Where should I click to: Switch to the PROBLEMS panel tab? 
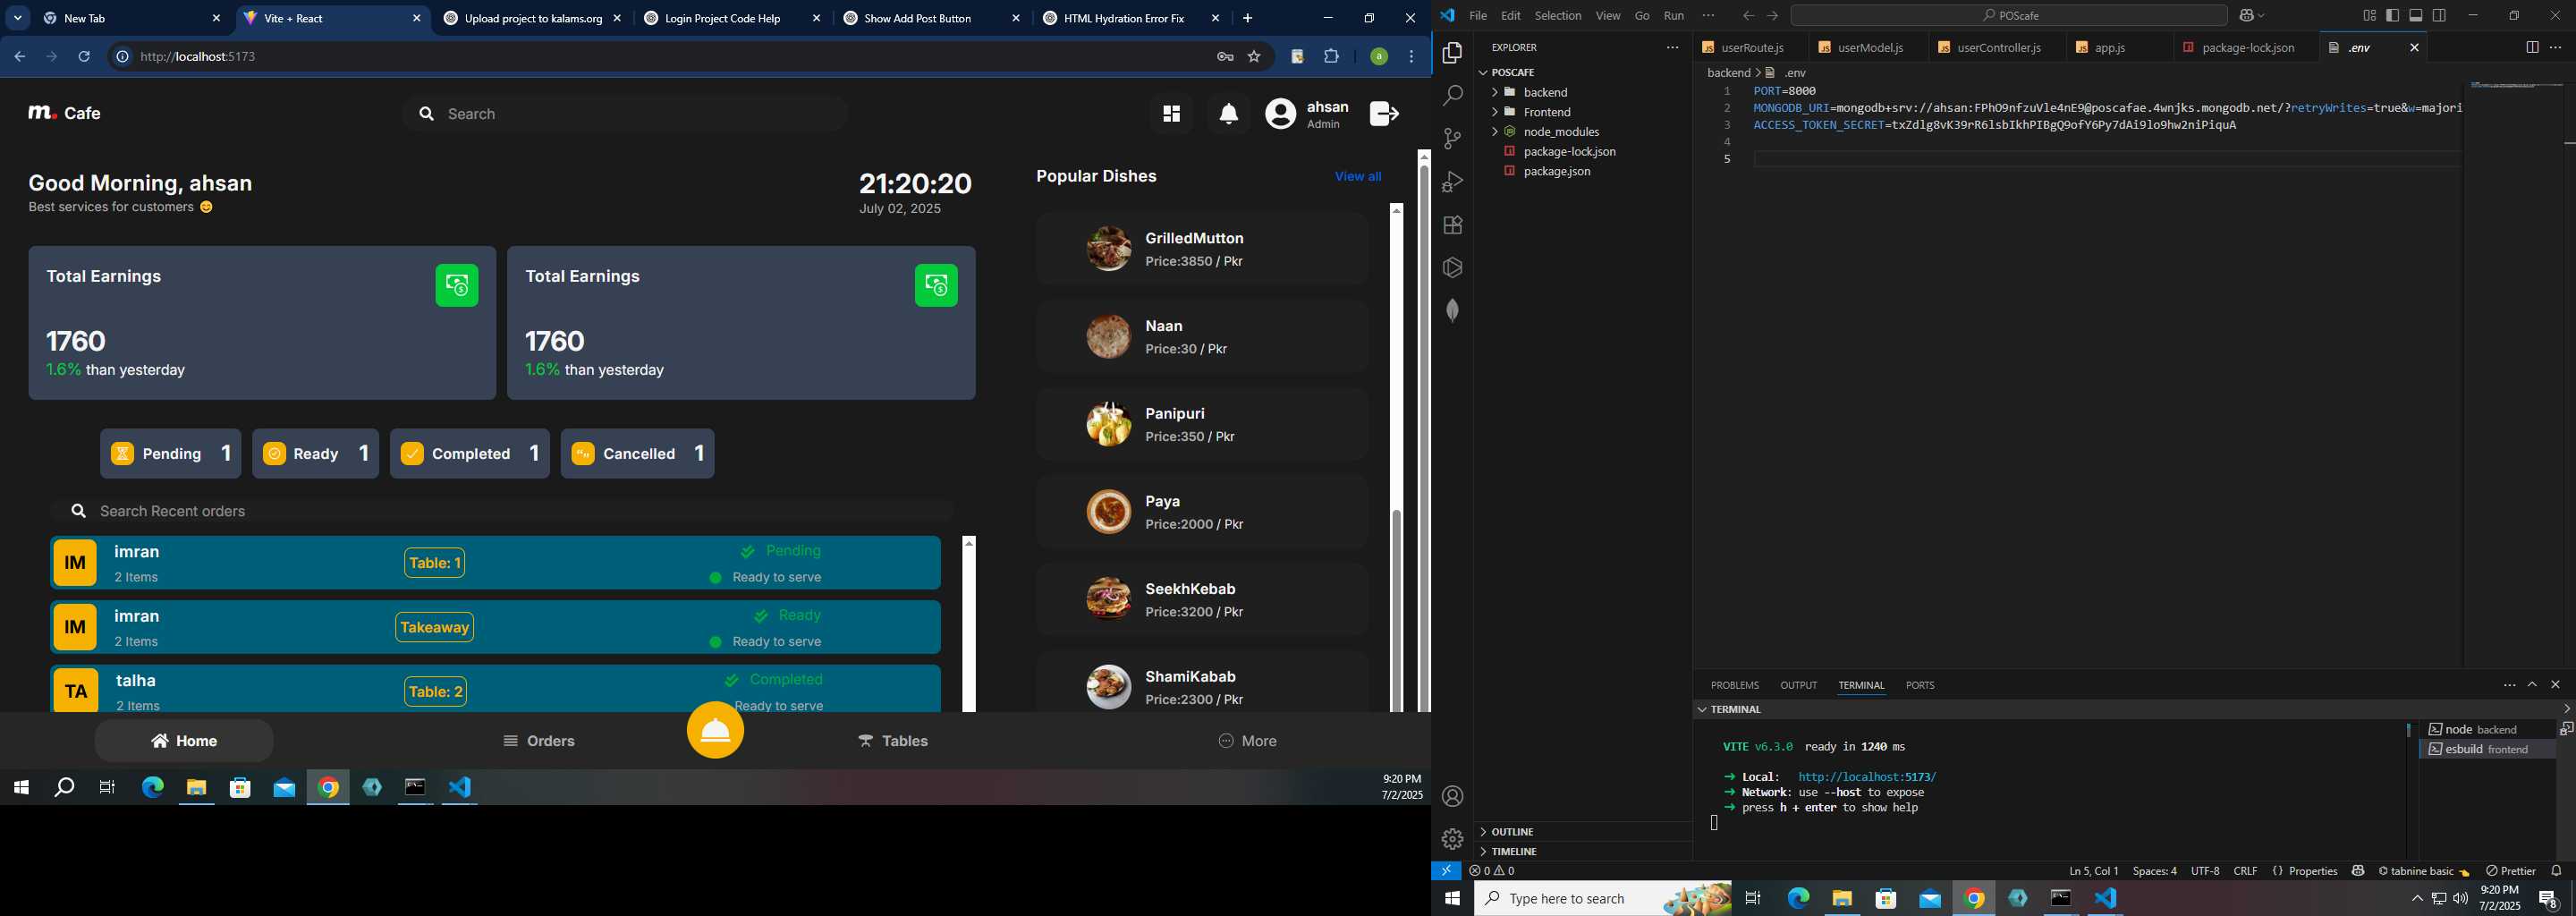[1734, 685]
